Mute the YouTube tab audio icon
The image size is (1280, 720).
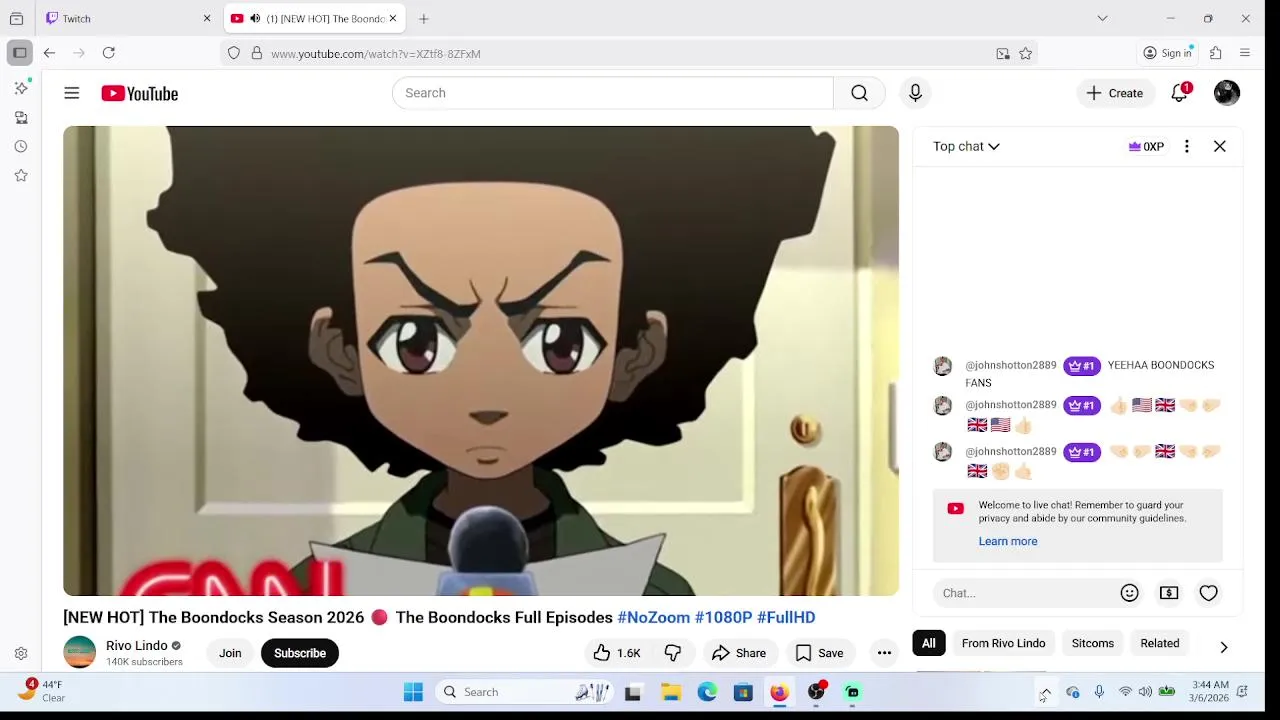click(255, 19)
